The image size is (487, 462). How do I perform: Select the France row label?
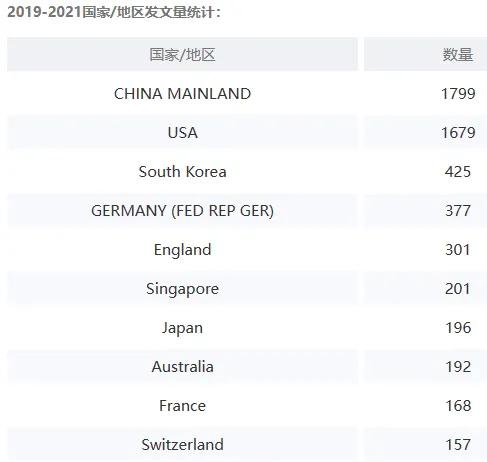point(182,406)
